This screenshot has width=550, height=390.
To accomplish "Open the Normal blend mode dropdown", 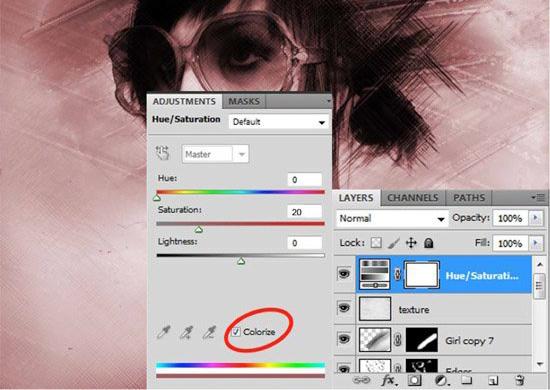I will 392,218.
